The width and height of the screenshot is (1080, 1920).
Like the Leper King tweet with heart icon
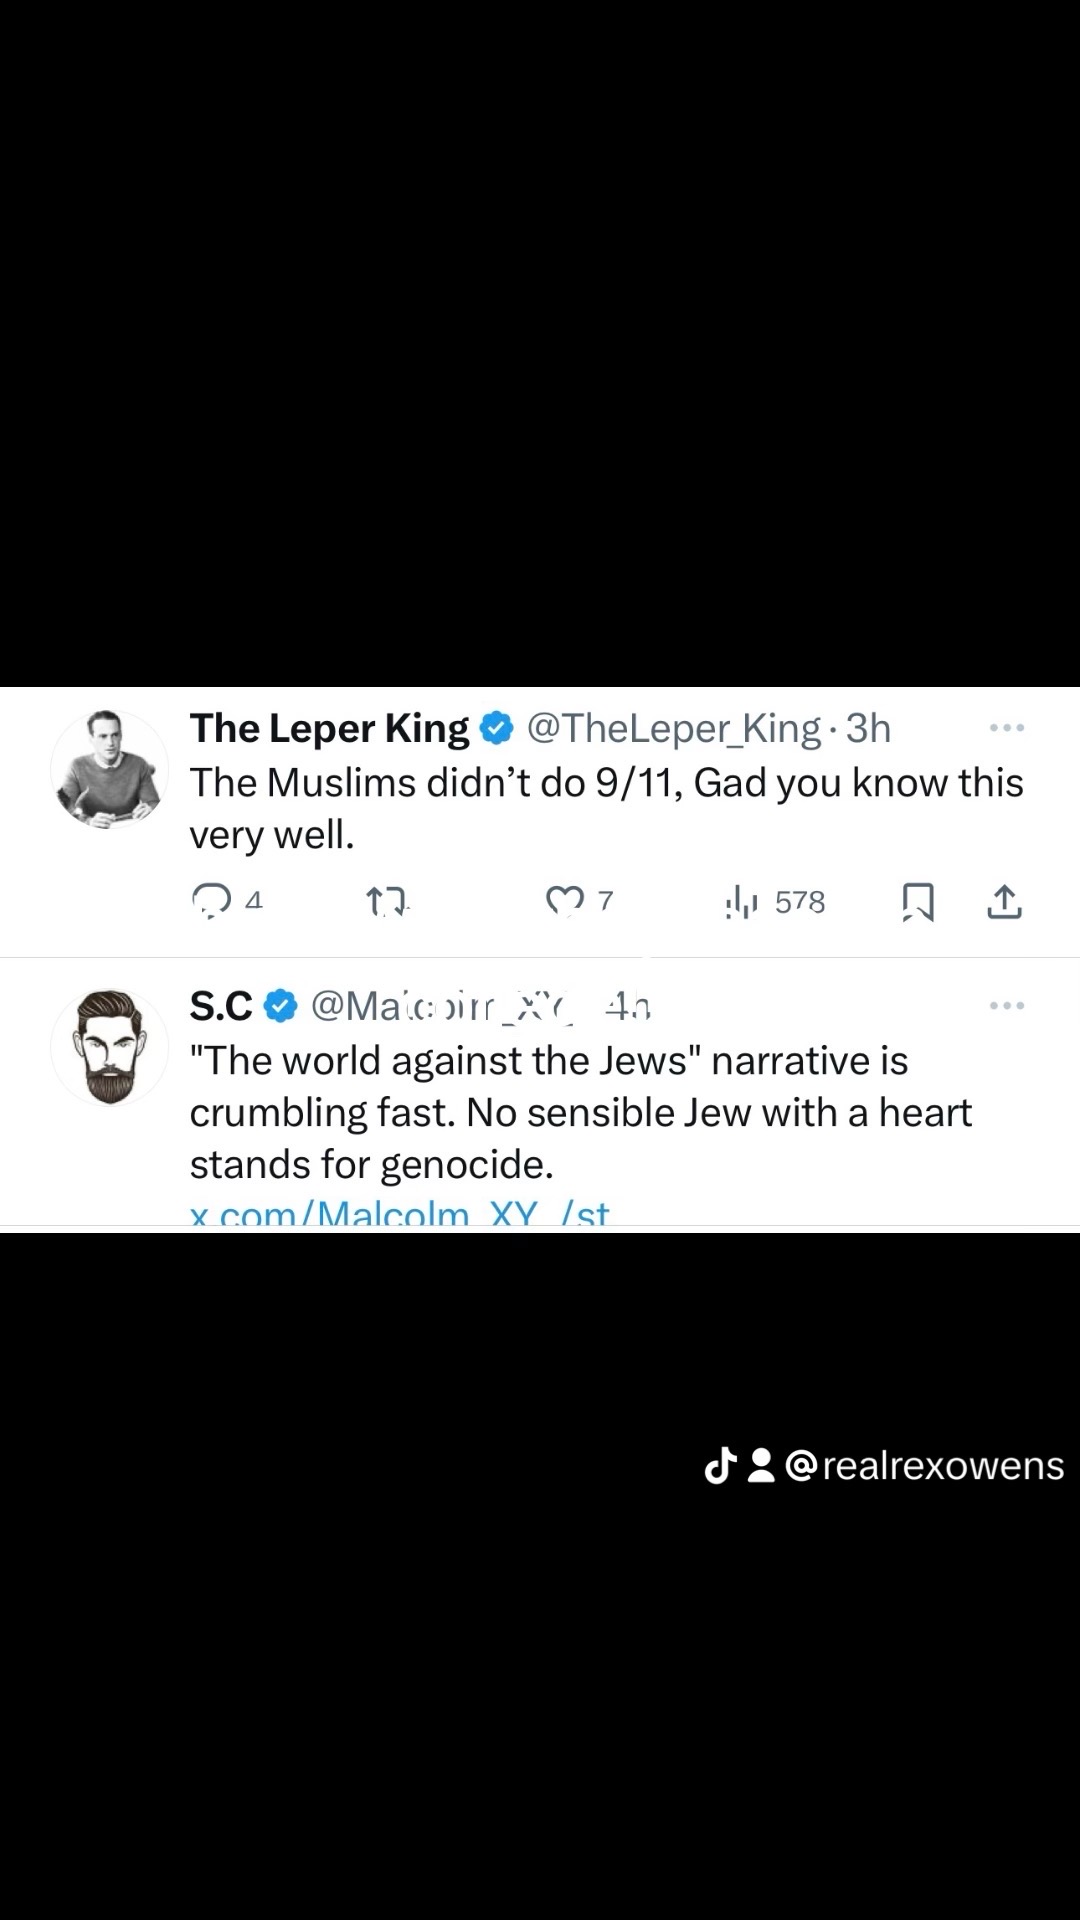[564, 902]
